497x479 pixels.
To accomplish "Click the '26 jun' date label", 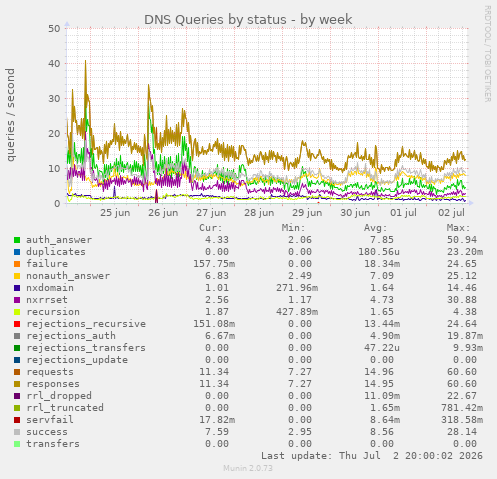I will (x=163, y=213).
